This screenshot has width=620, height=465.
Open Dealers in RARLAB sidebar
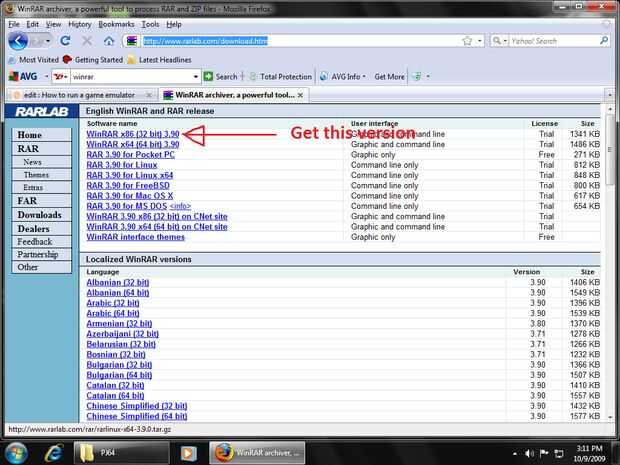click(42, 229)
